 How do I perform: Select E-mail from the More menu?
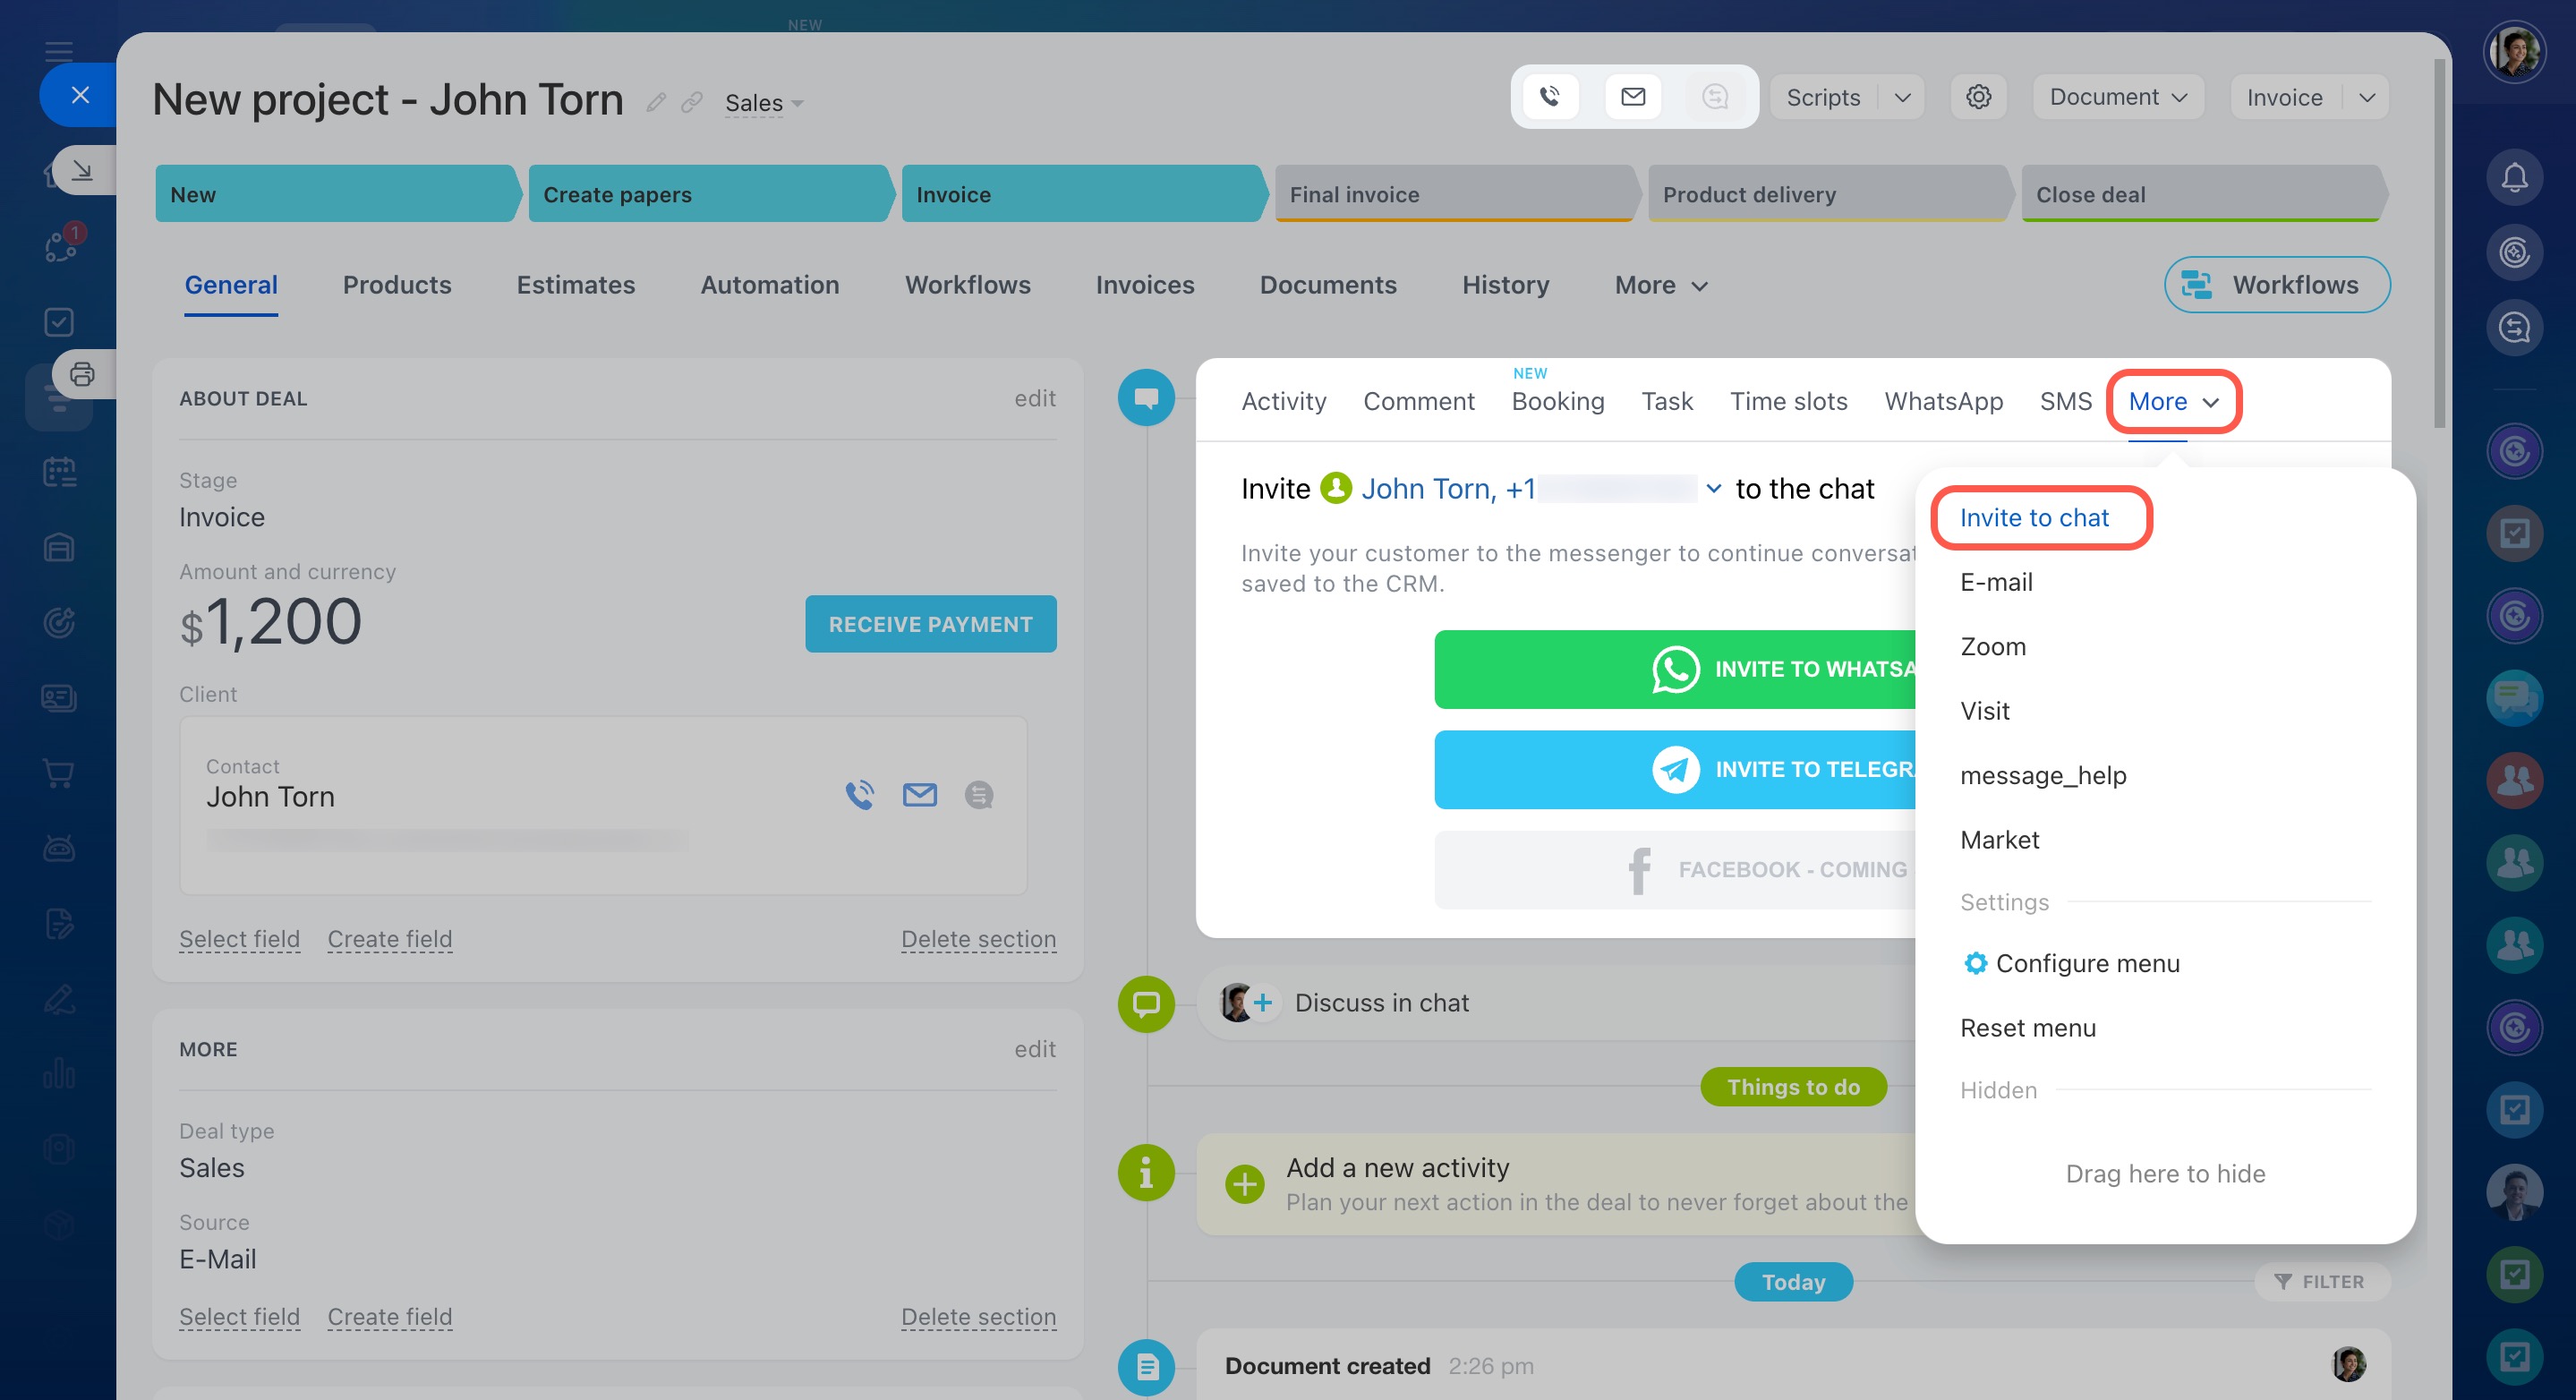tap(1995, 582)
